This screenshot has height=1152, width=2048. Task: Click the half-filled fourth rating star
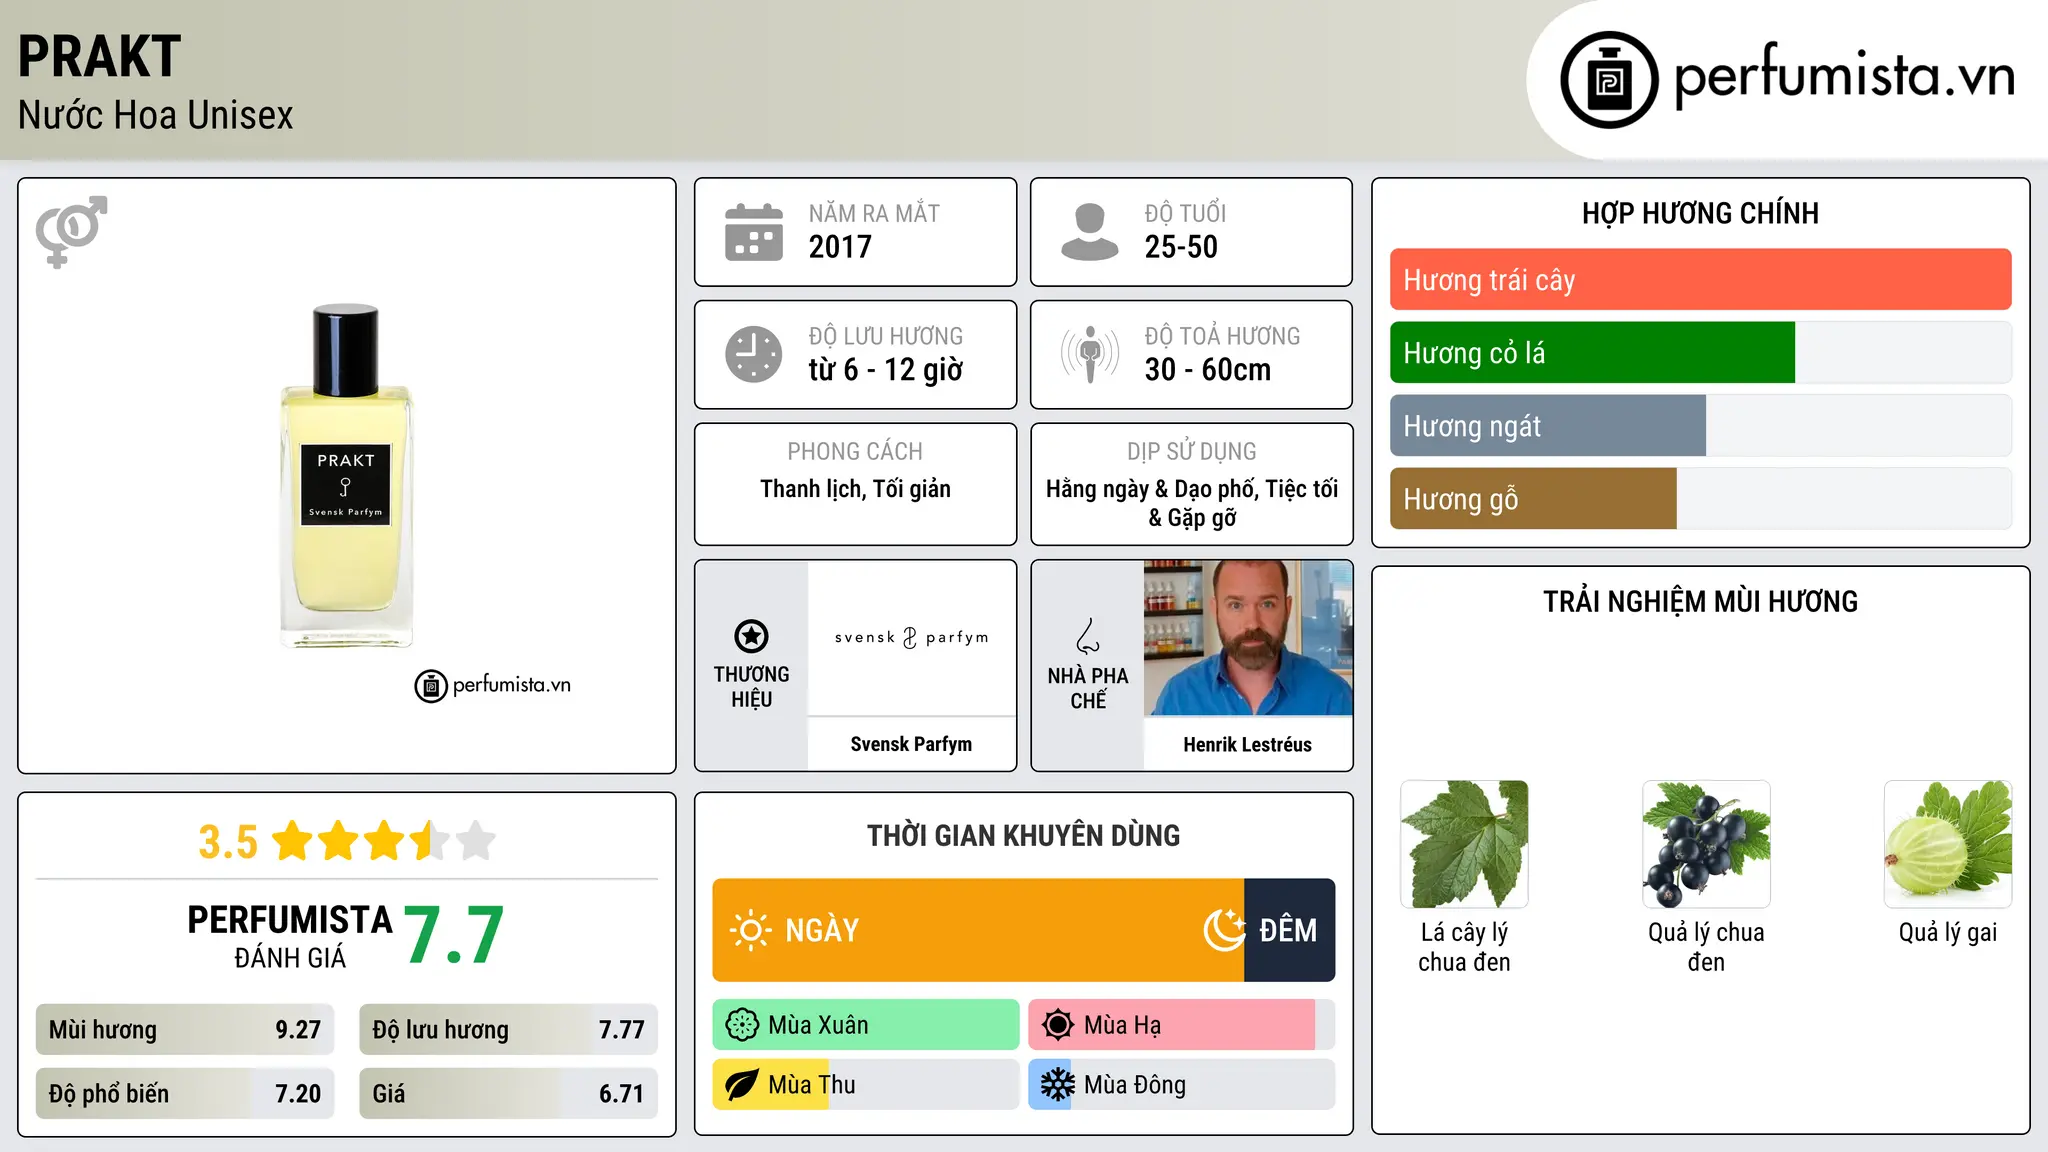[430, 841]
